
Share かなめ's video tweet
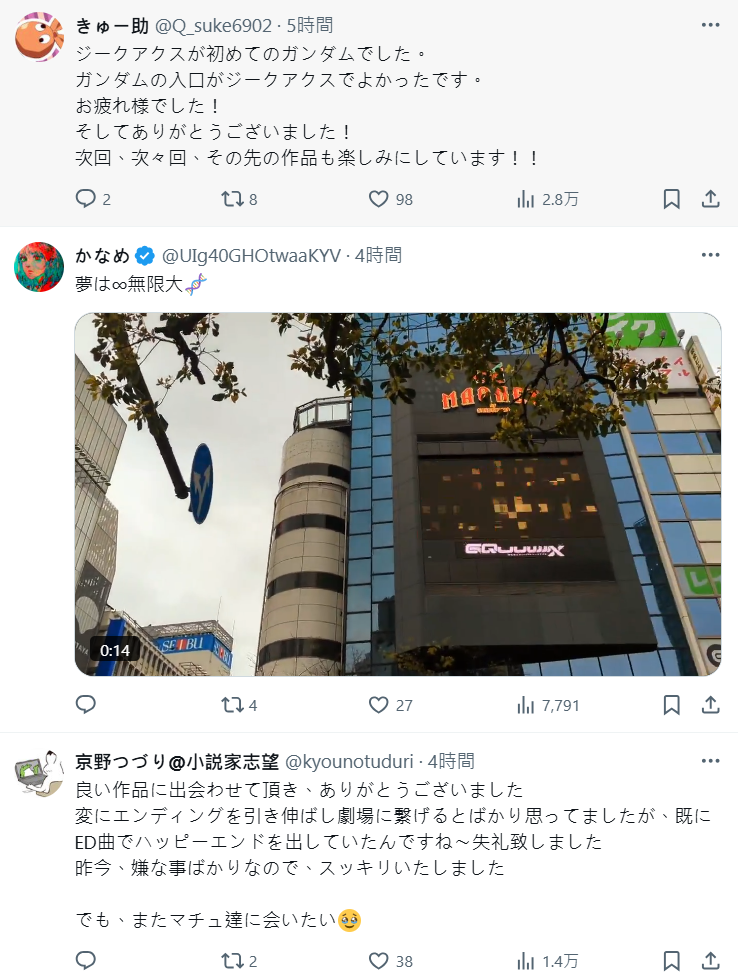710,705
